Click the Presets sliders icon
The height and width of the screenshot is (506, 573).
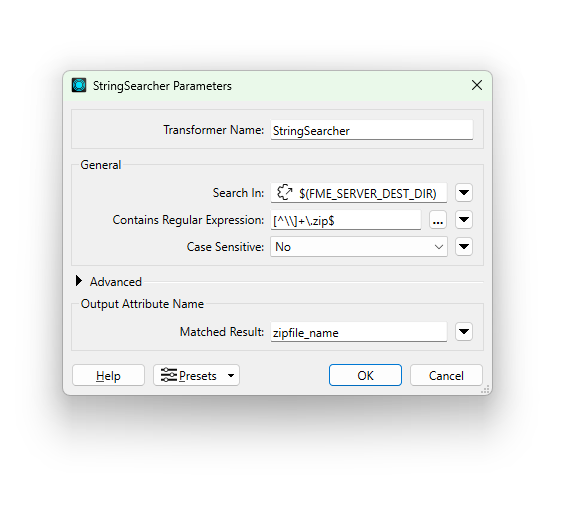[x=168, y=375]
